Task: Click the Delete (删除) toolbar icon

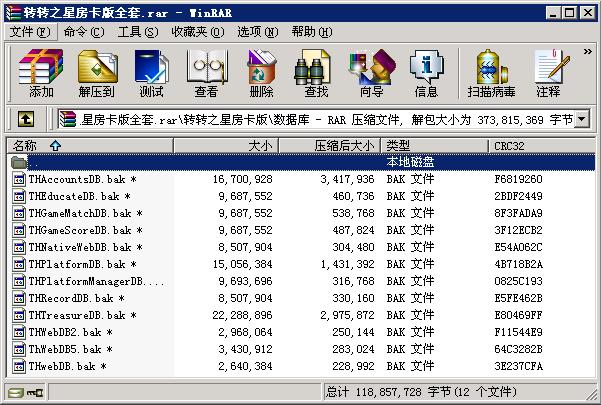Action: click(261, 73)
